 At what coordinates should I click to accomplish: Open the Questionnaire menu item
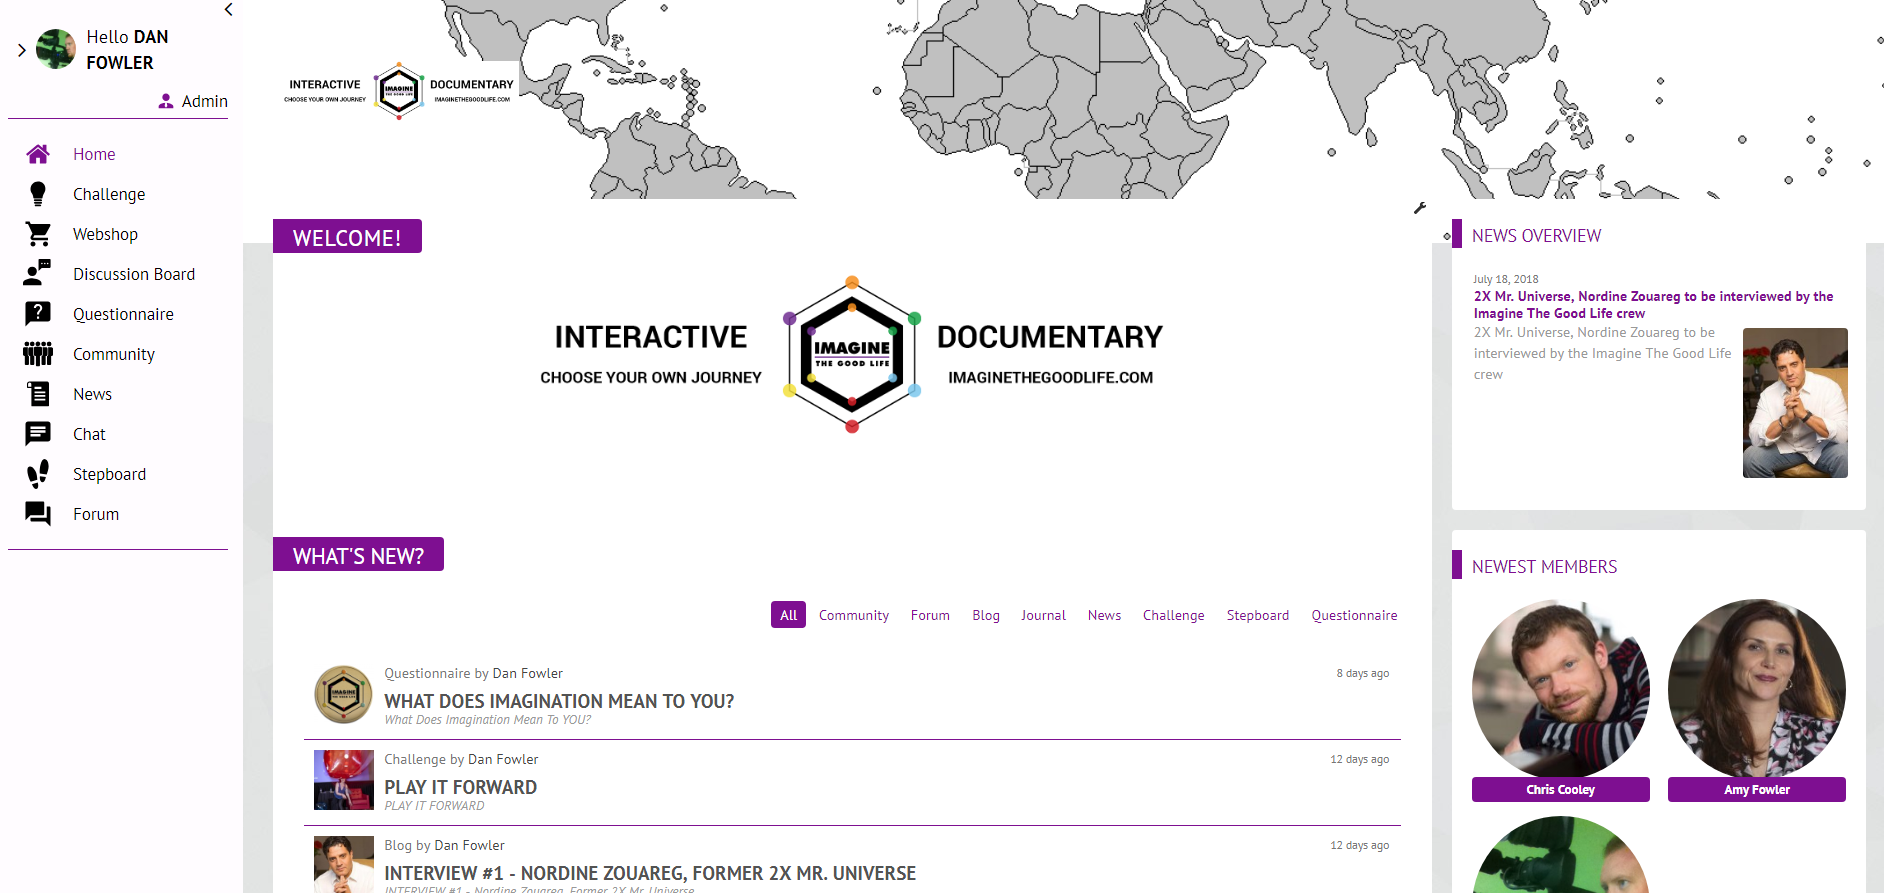pos(123,314)
